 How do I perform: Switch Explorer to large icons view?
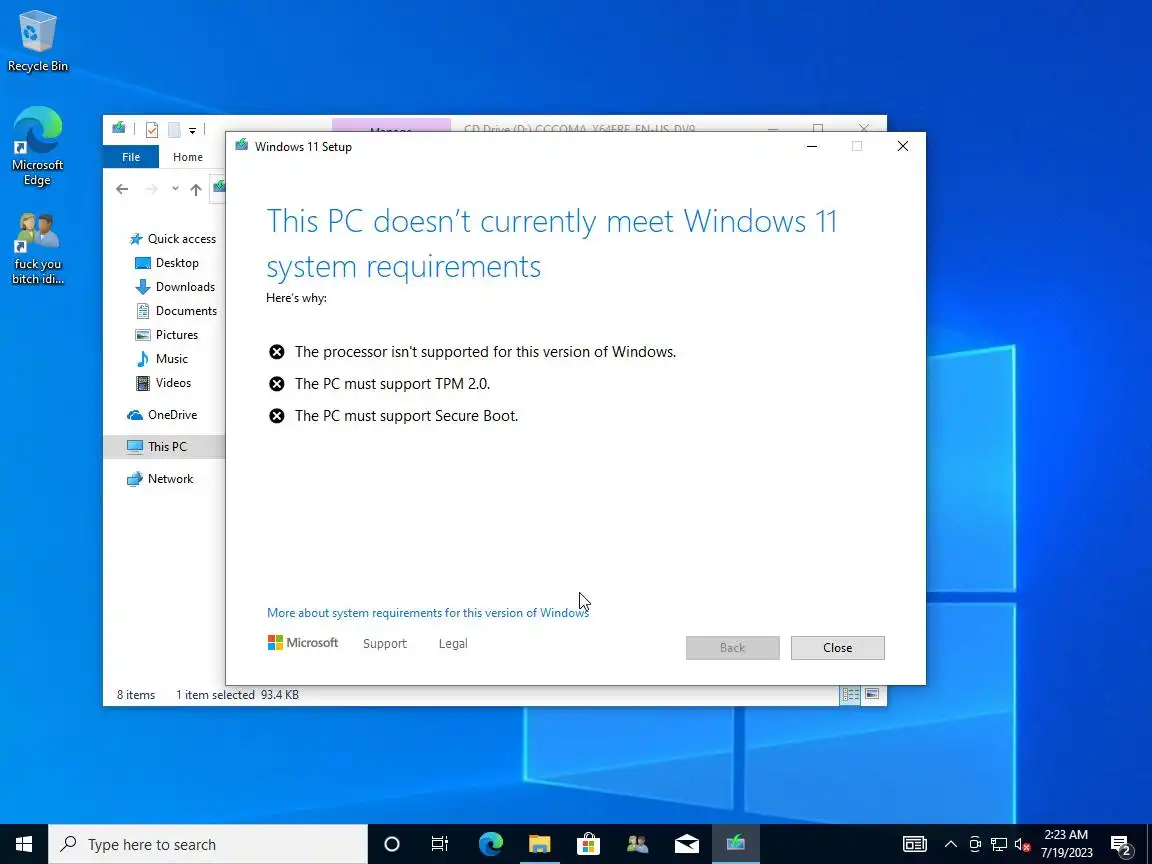(x=872, y=694)
